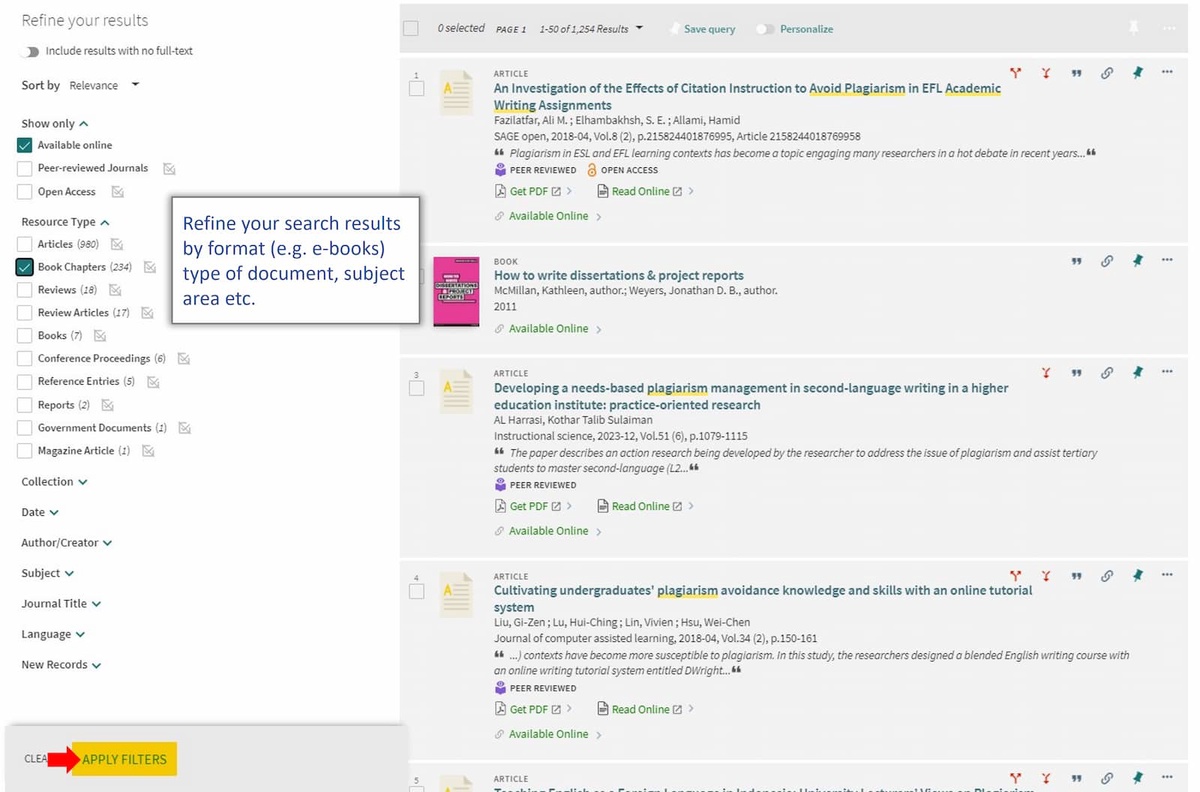Open the results page overflow menu
Viewport: 1200px width, 792px height.
click(1168, 29)
